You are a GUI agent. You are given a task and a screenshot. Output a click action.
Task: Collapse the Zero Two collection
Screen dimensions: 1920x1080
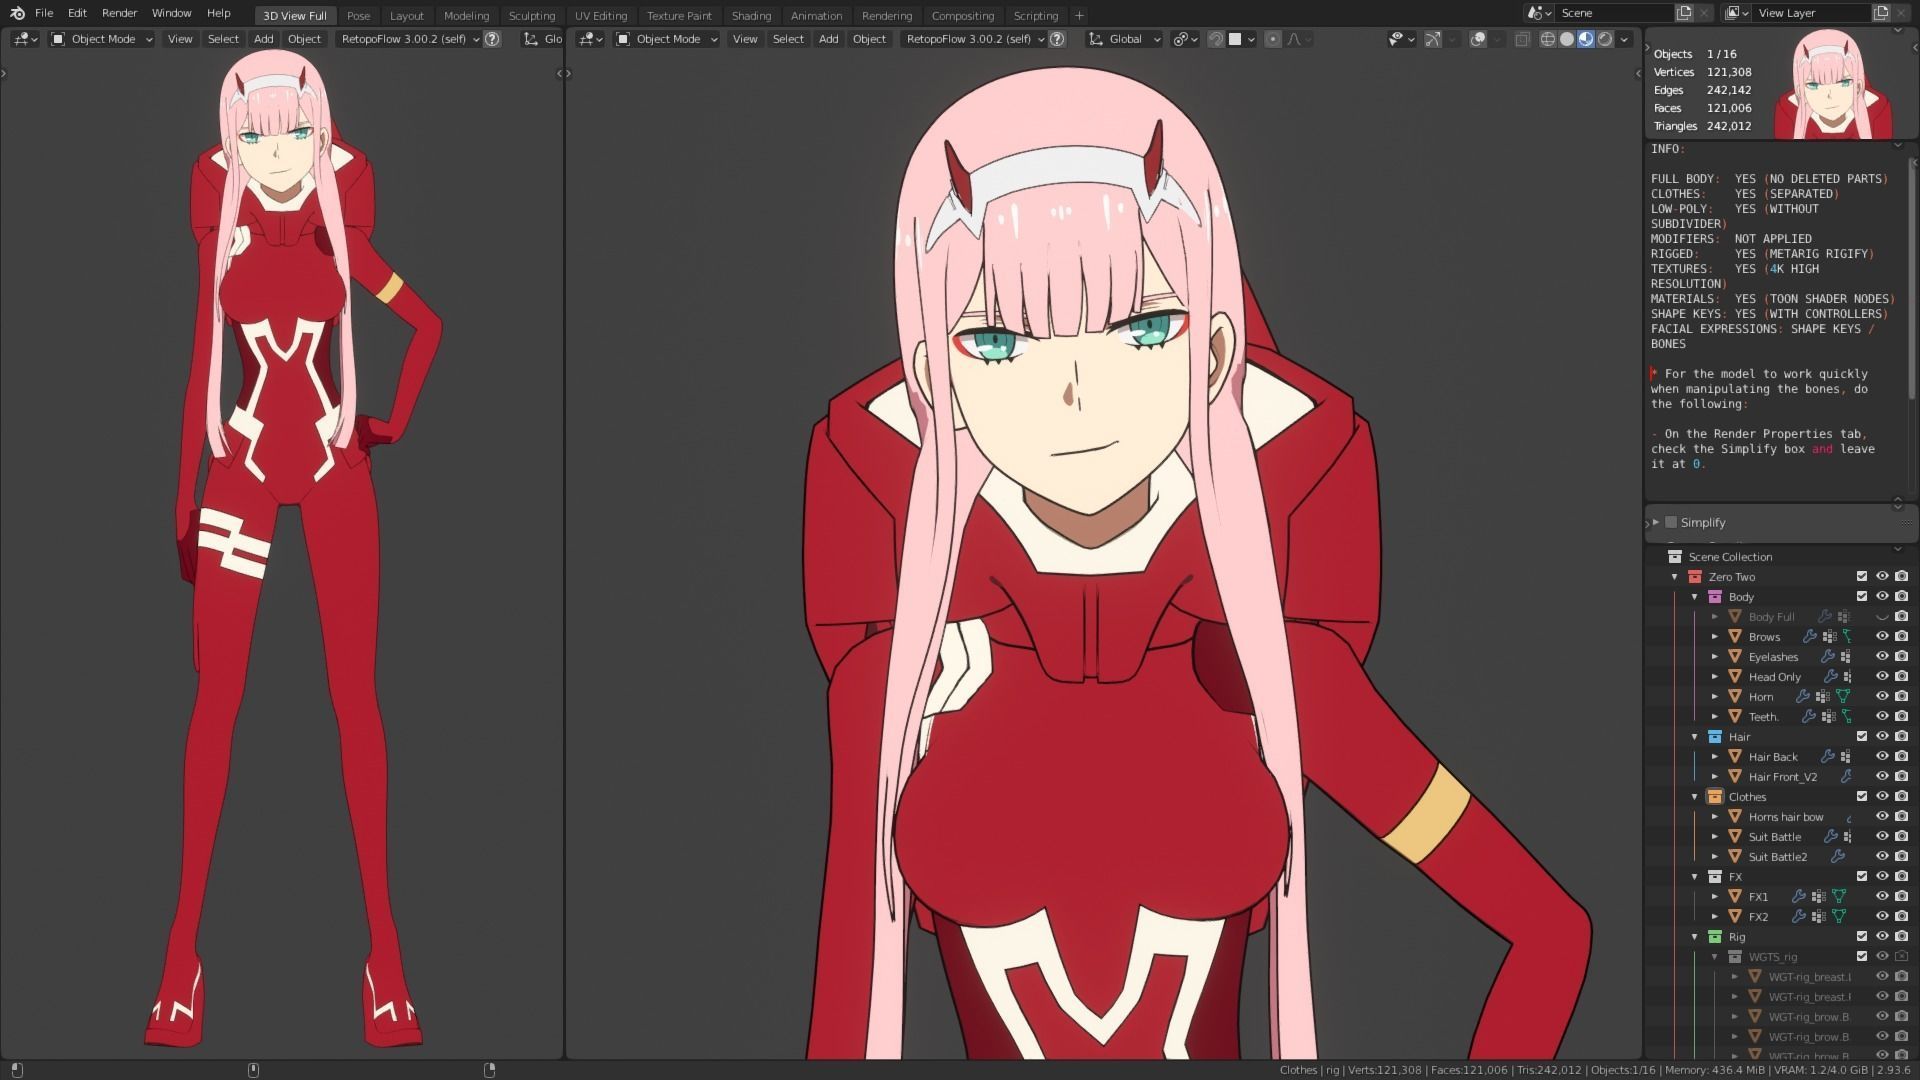[1675, 576]
